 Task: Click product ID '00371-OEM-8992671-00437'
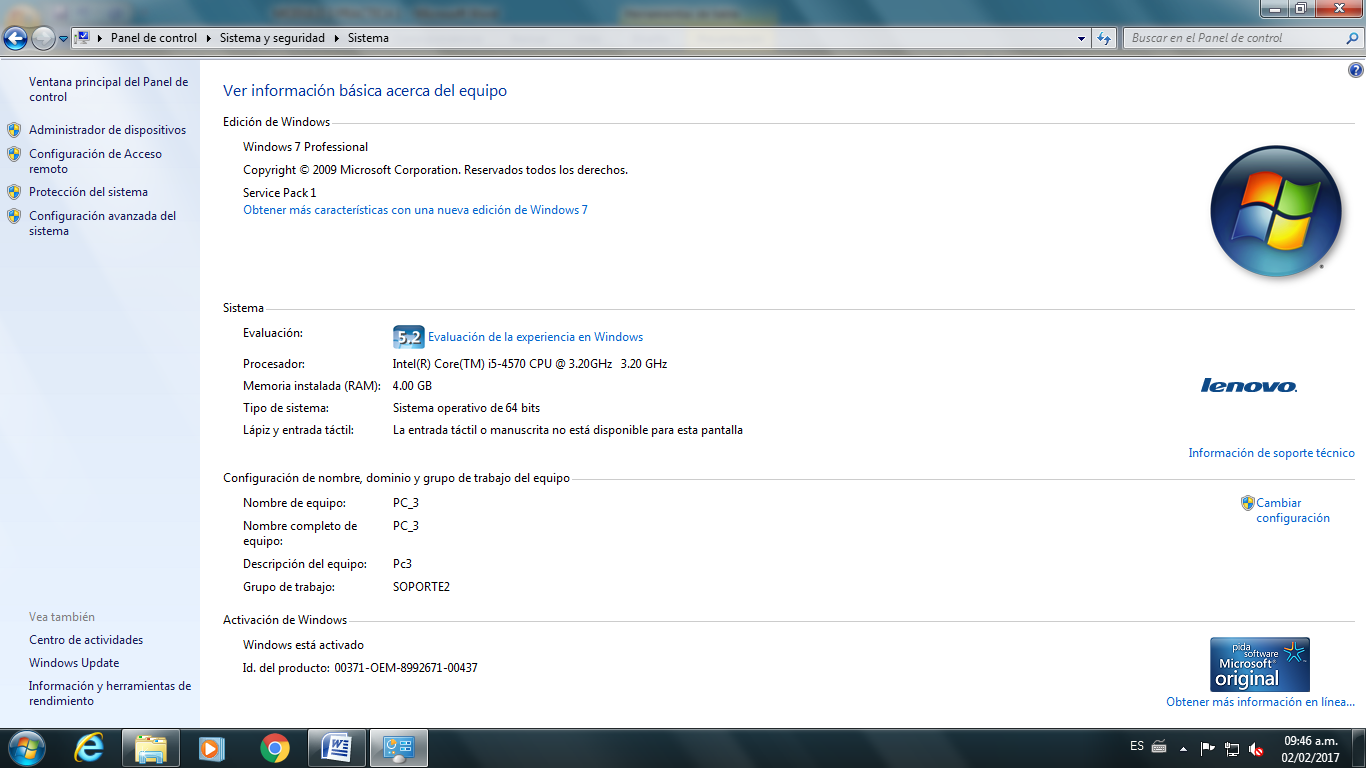pyautogui.click(x=406, y=668)
